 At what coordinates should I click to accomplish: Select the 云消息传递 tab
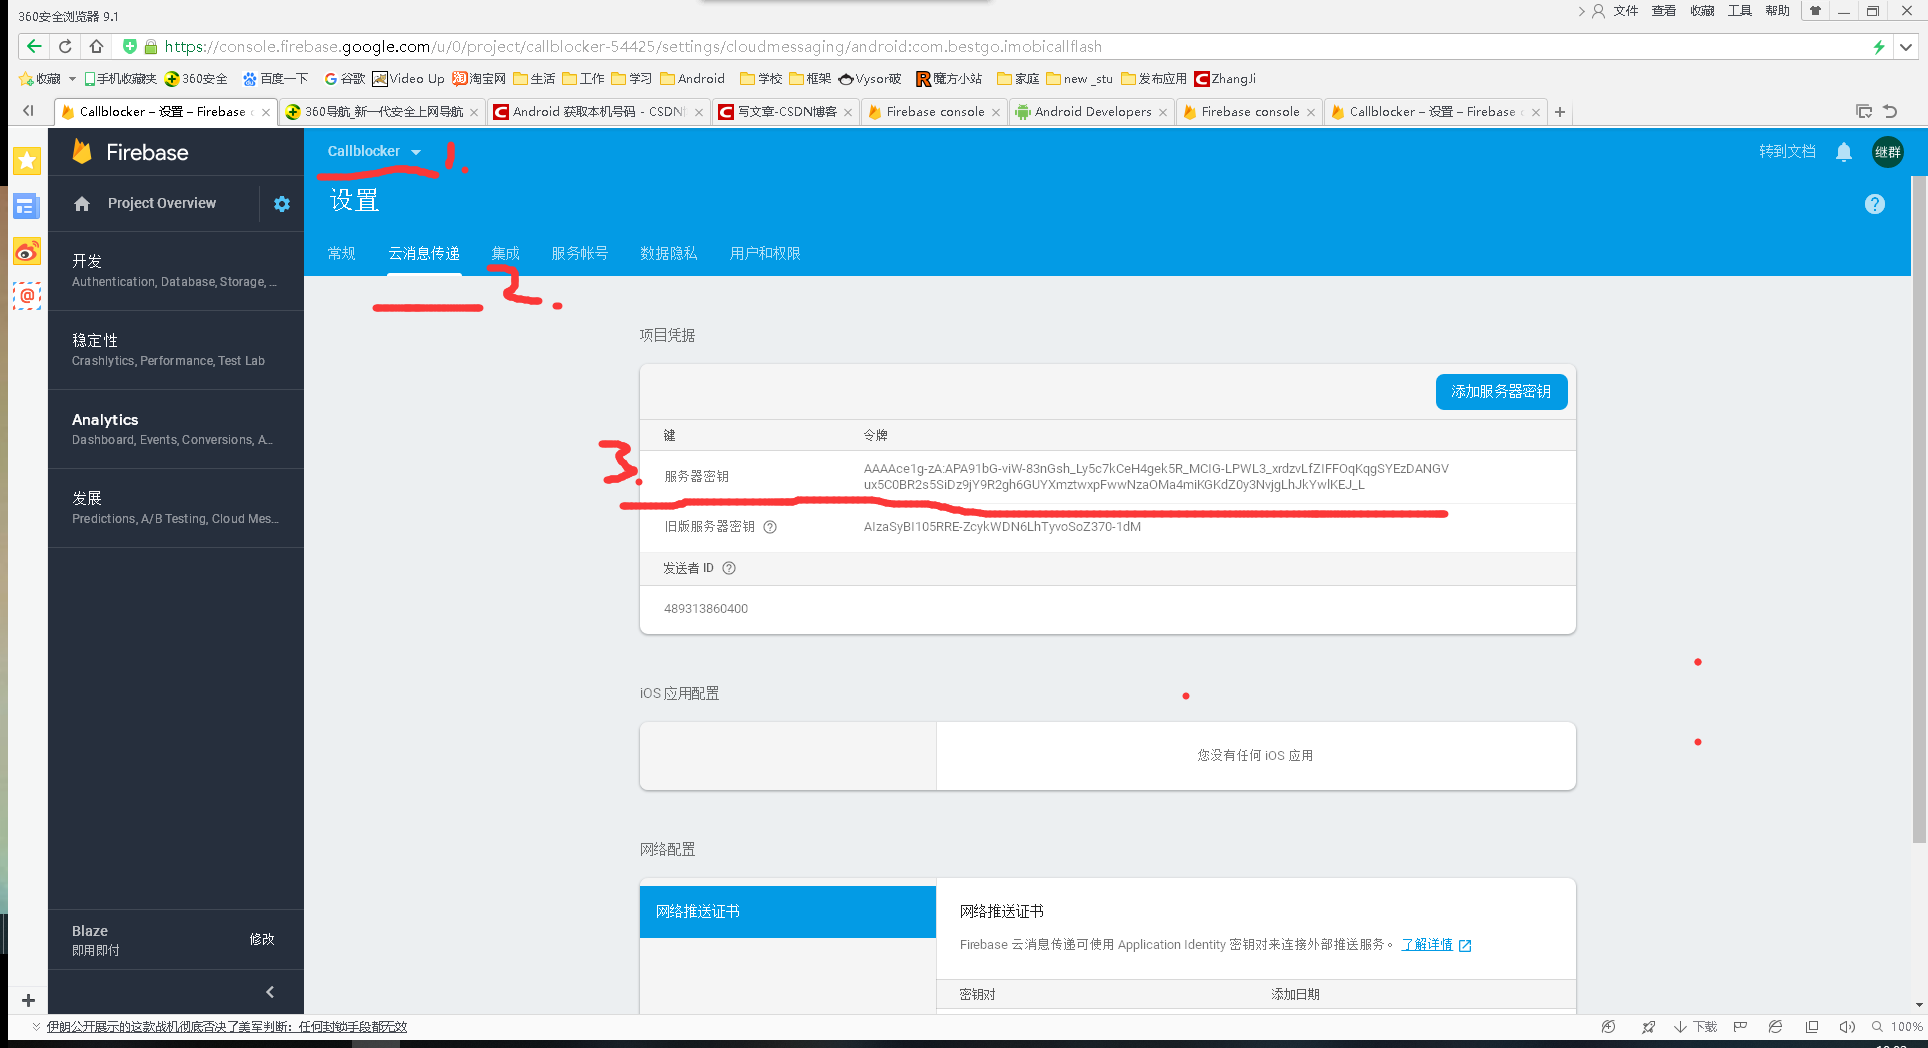coord(424,253)
